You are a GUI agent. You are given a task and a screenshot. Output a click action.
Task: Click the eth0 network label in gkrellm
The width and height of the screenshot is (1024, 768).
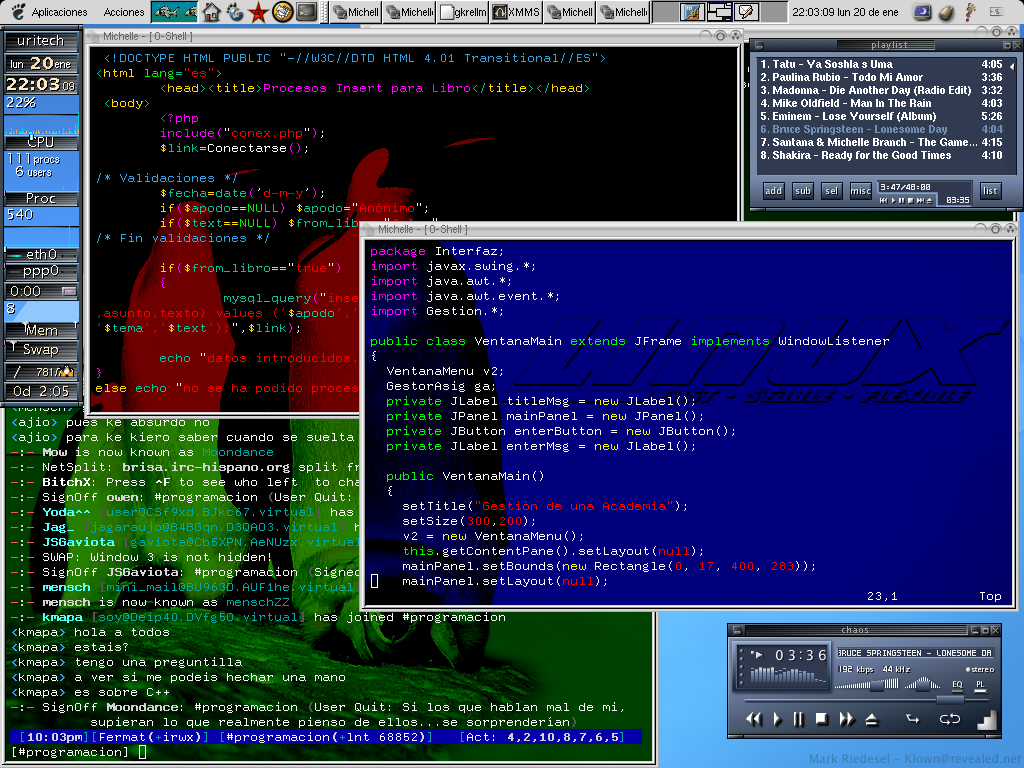41,254
